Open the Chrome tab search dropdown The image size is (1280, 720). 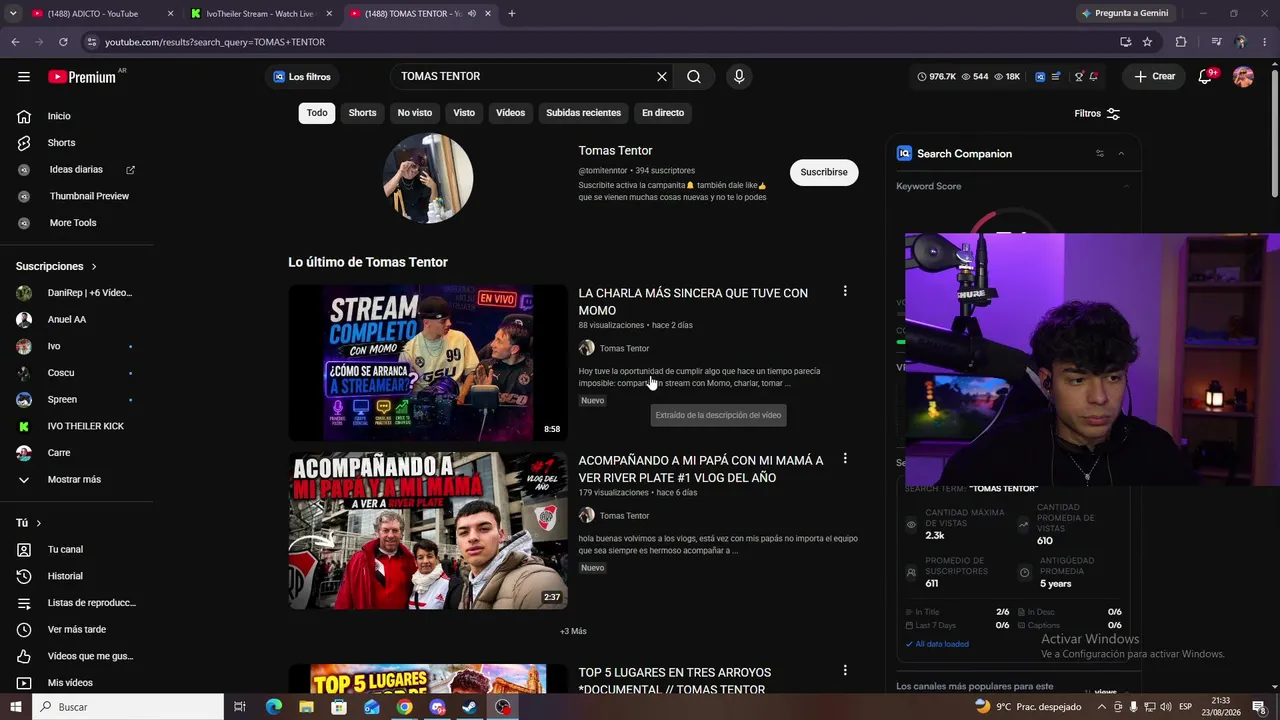coord(13,14)
